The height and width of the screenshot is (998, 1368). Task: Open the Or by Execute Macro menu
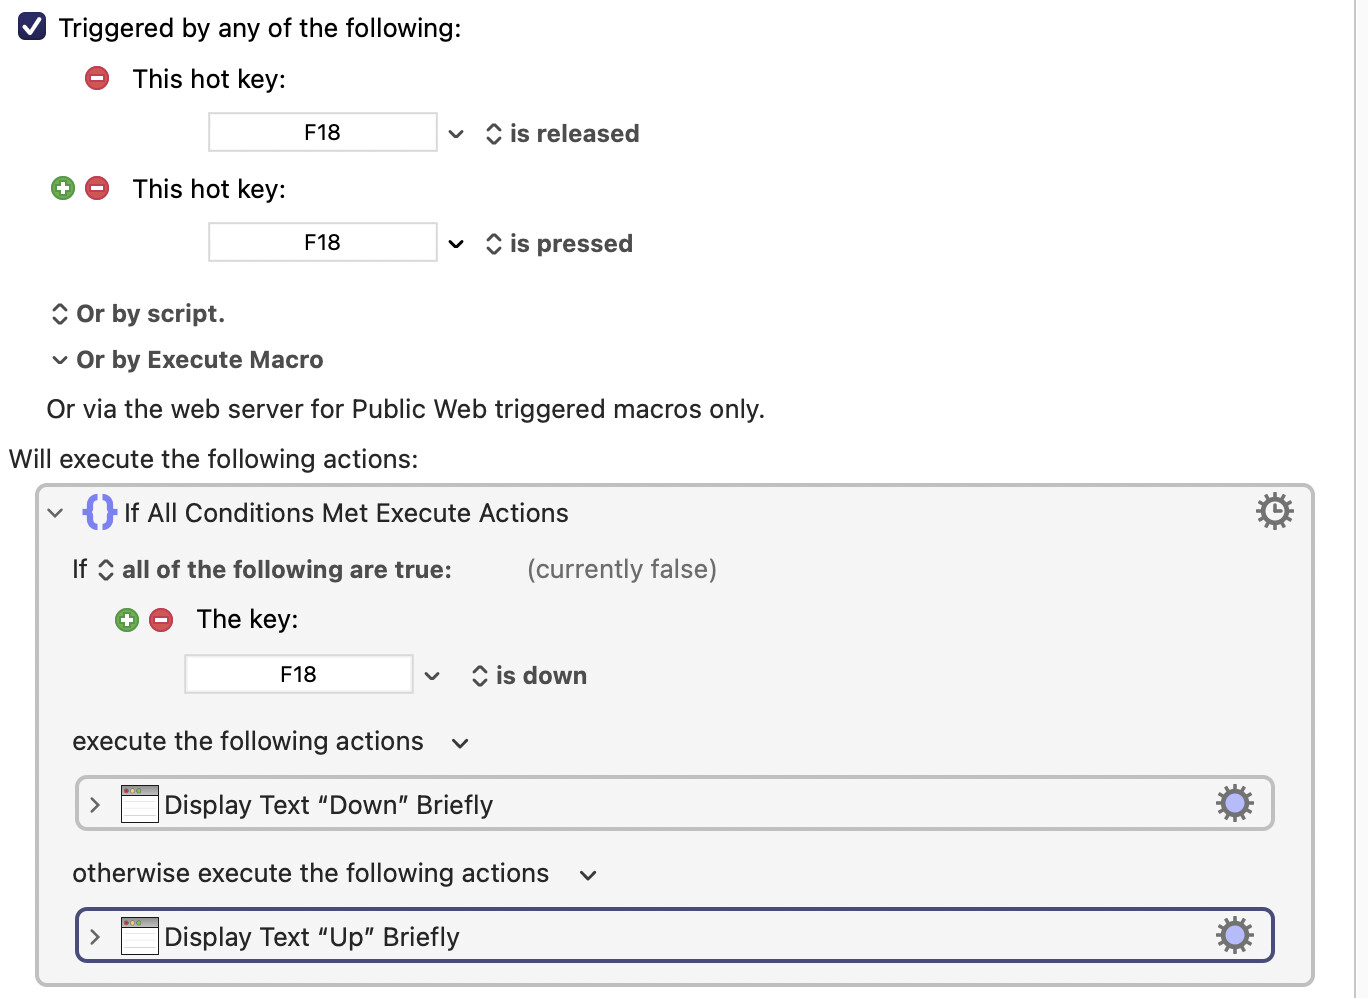(x=187, y=360)
